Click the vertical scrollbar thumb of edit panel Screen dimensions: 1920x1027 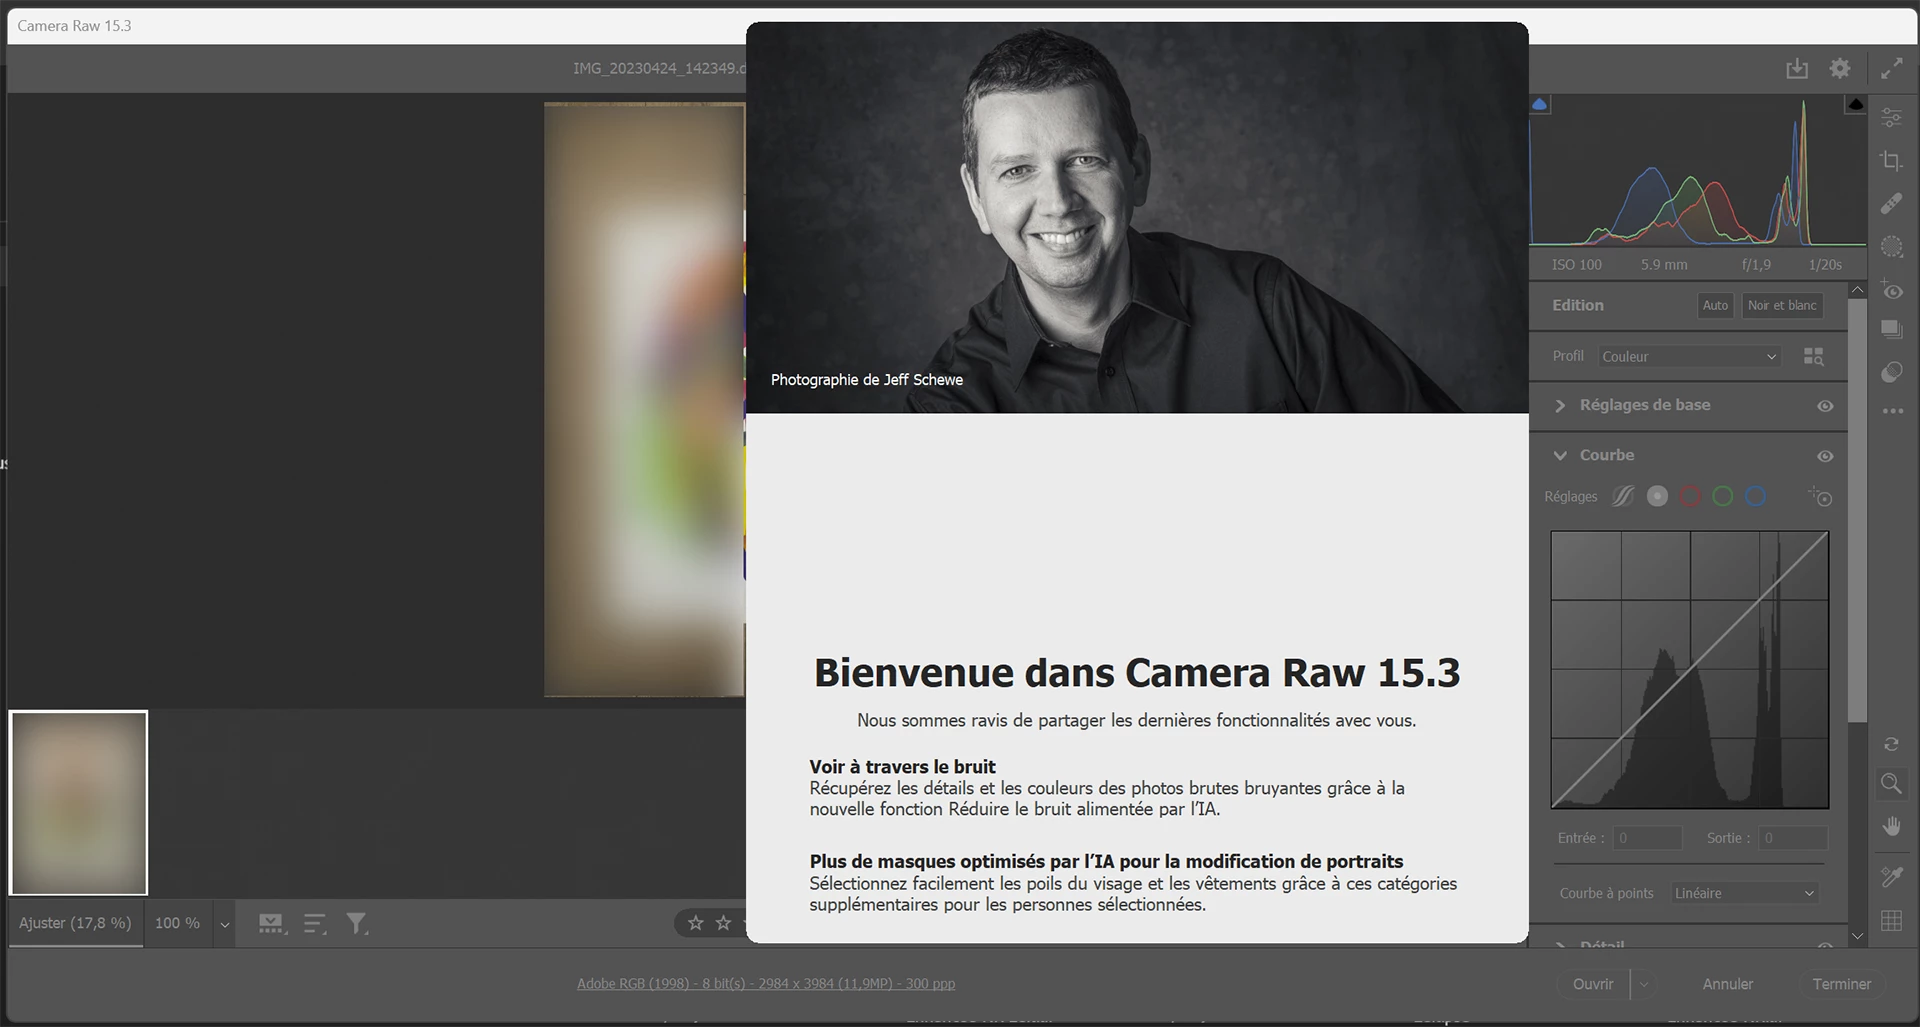1857,510
